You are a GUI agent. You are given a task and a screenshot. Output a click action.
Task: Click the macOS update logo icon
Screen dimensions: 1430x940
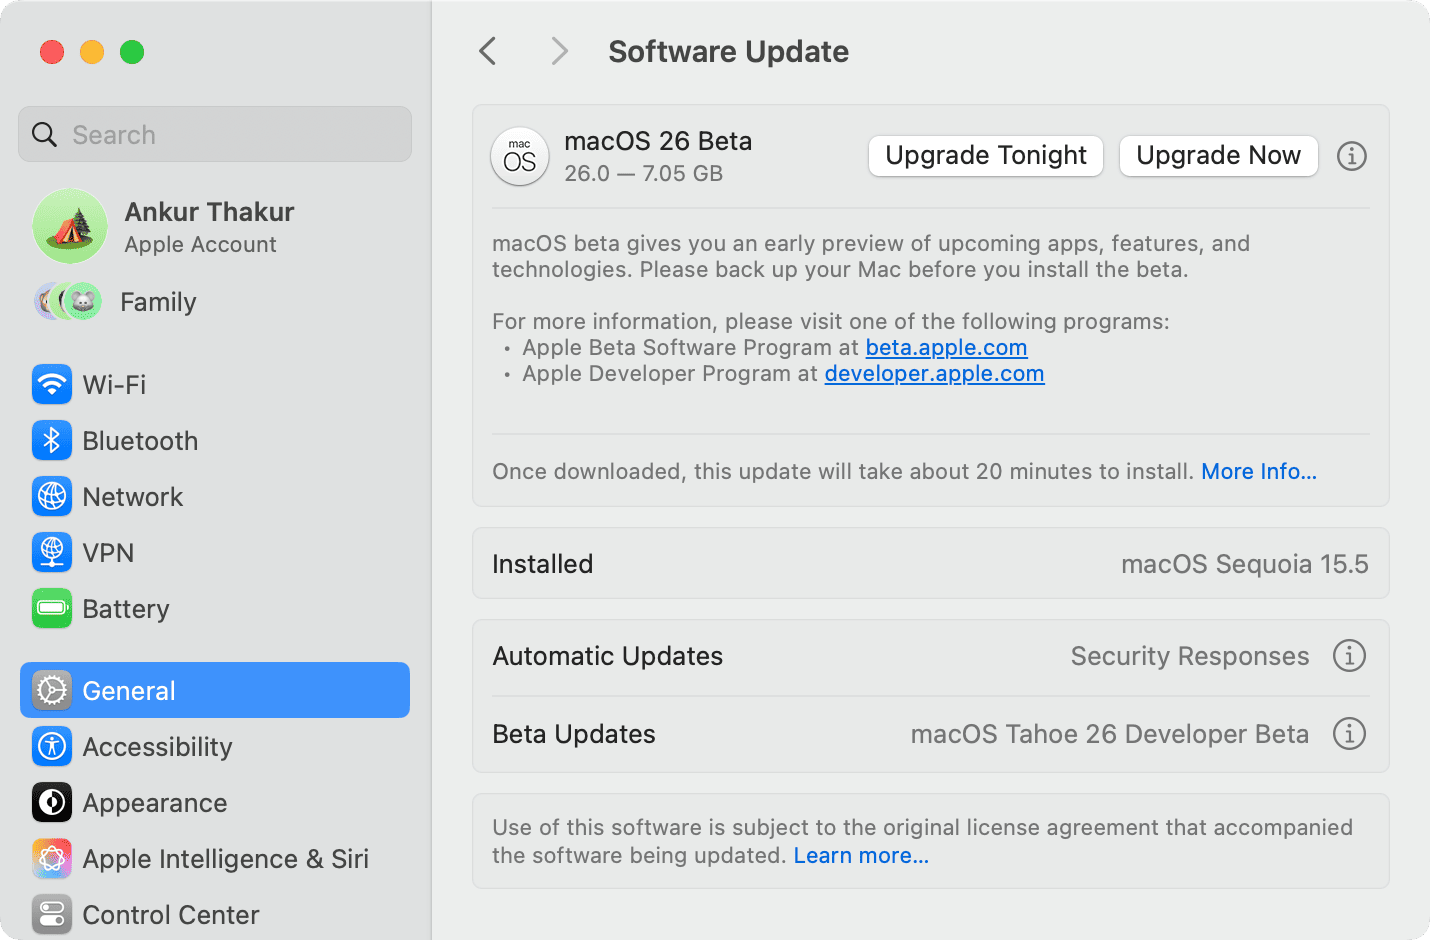click(x=520, y=156)
